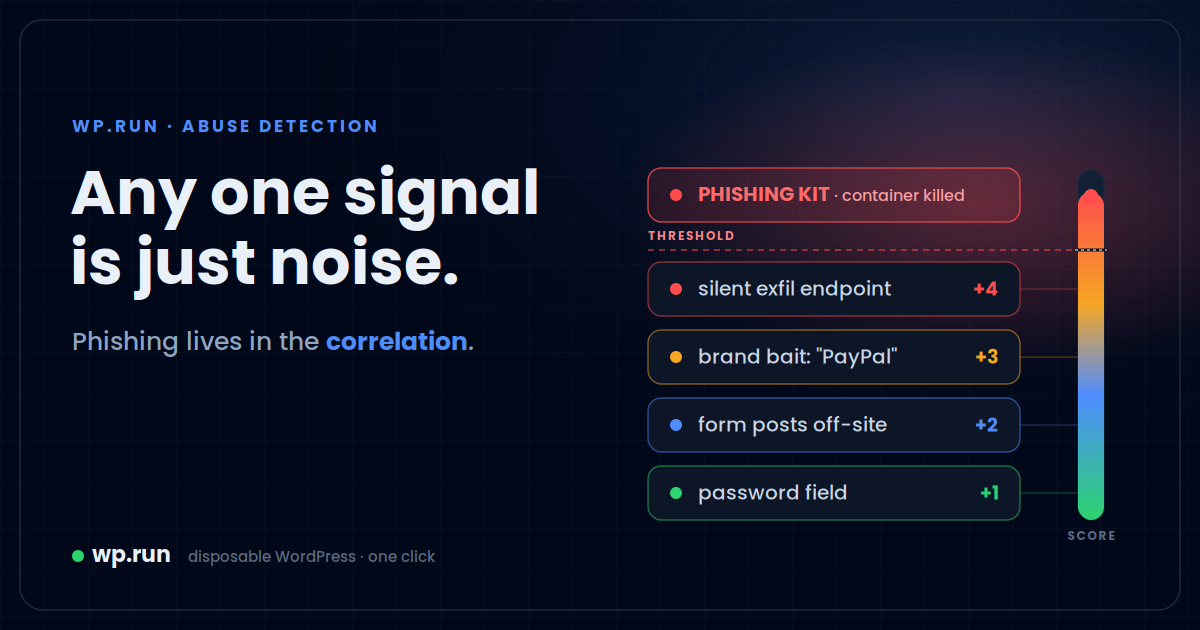This screenshot has height=630, width=1200.
Task: Select the brand bait PayPal signal row
Action: tap(834, 357)
